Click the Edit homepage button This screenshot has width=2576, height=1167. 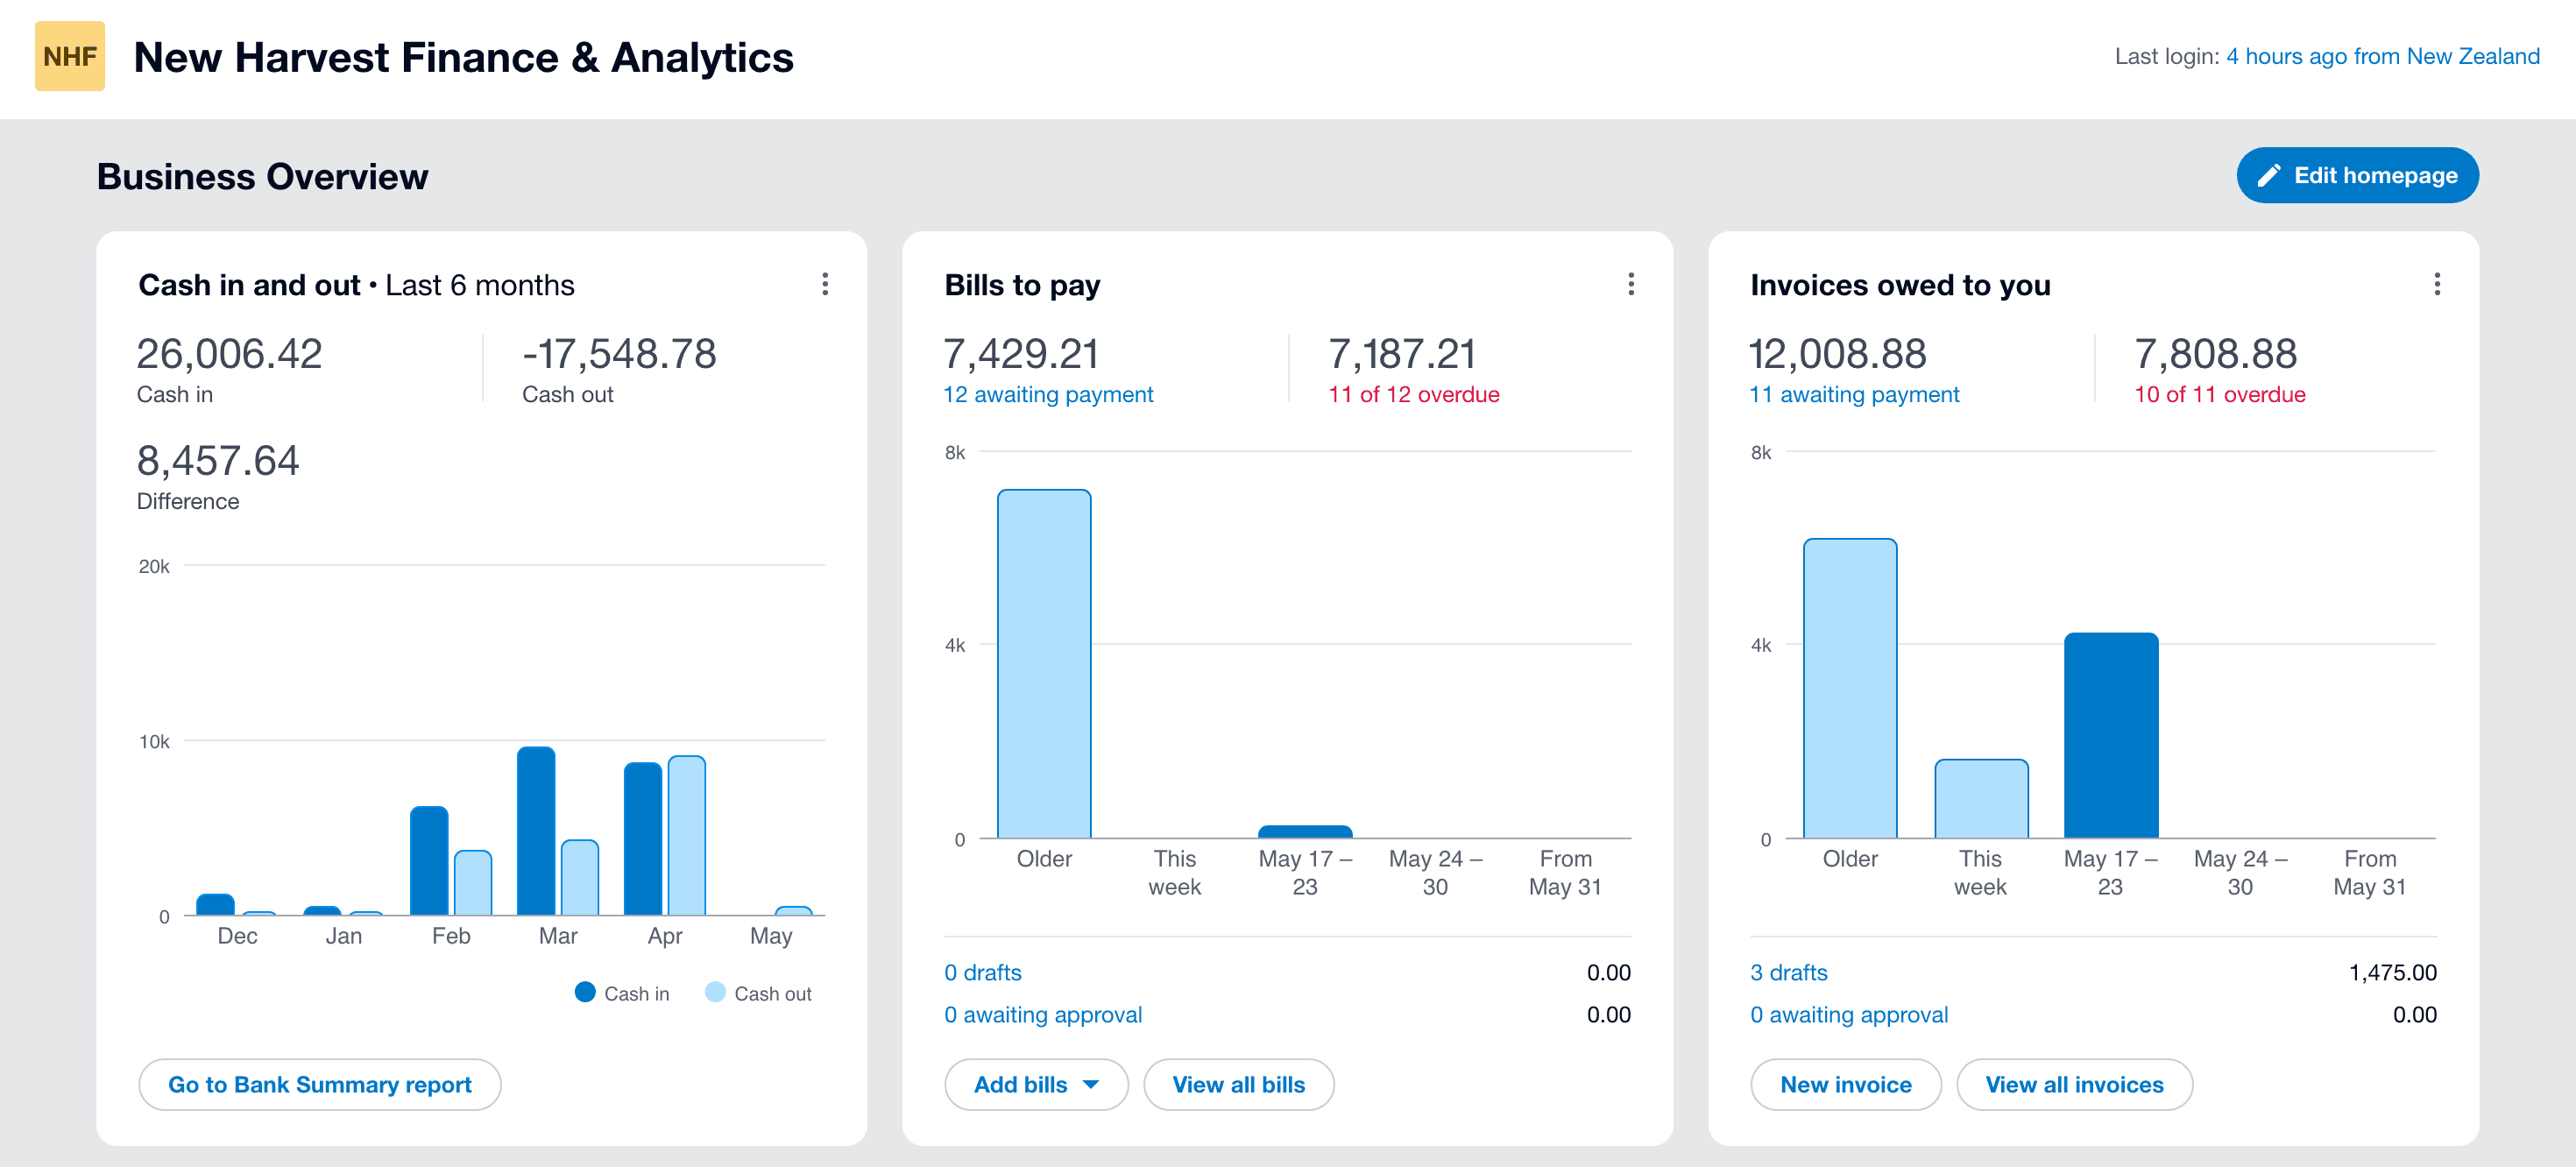2357,175
